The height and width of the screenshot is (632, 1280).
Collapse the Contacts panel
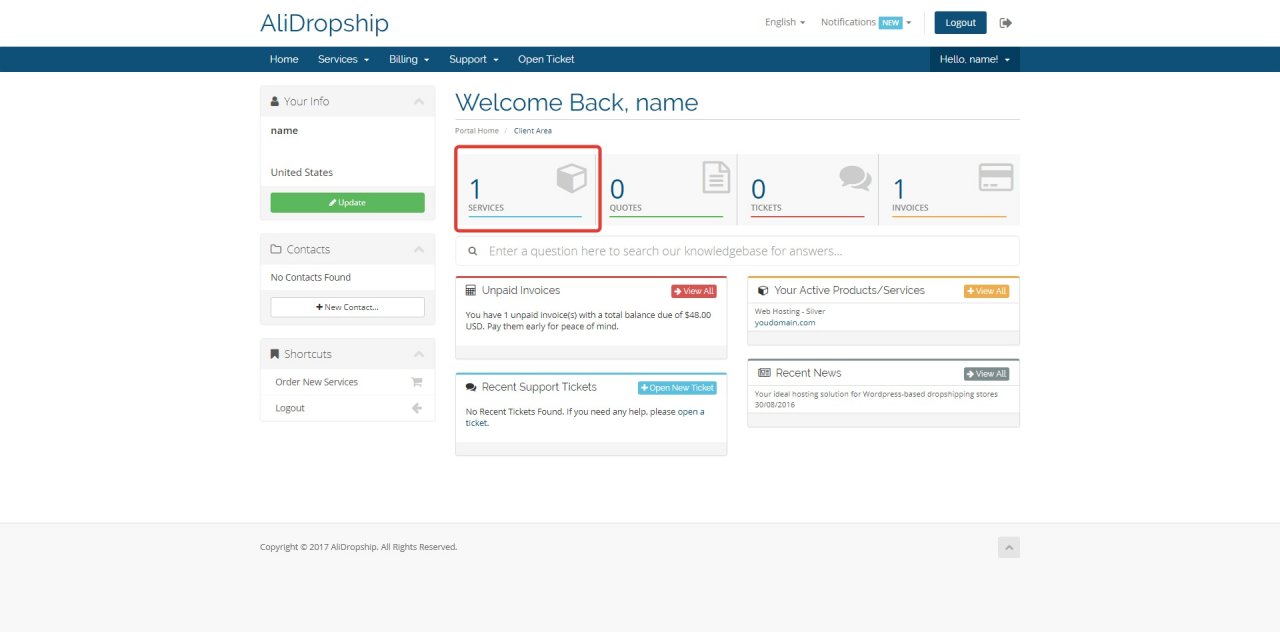[x=418, y=250]
